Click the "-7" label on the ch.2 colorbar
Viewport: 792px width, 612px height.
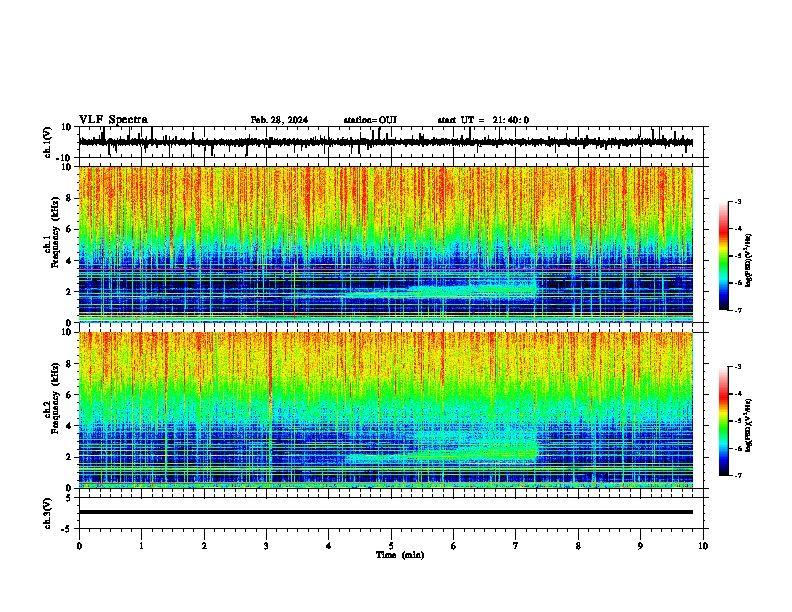738,475
